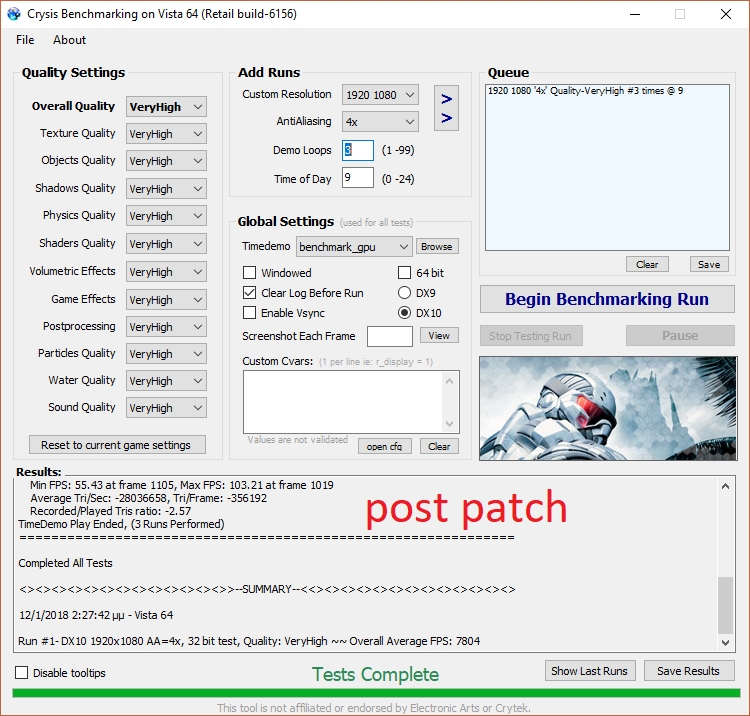Open the About menu
750x716 pixels.
[70, 40]
